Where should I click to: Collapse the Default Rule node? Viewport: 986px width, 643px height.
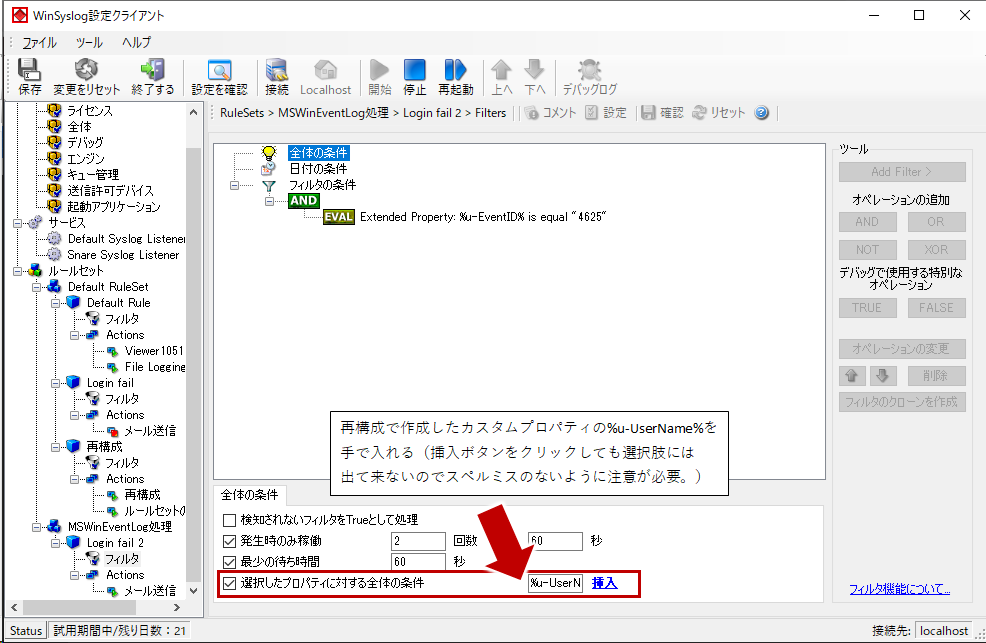[55, 303]
